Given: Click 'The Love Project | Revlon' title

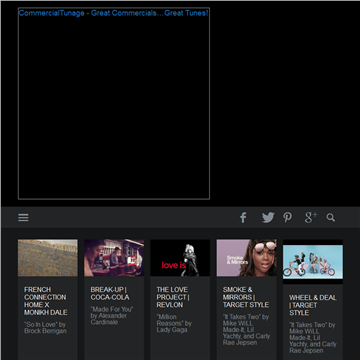Looking at the screenshot, I should pos(173,297).
